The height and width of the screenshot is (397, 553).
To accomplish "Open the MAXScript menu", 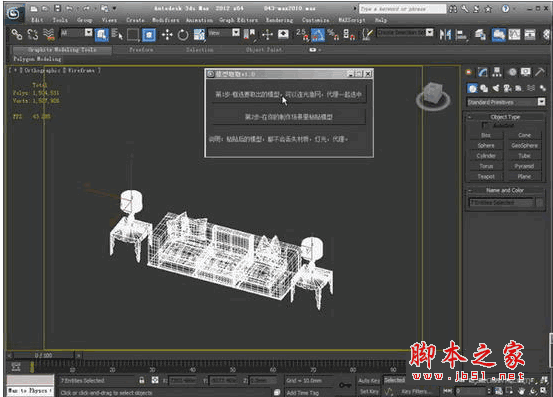I will 352,20.
